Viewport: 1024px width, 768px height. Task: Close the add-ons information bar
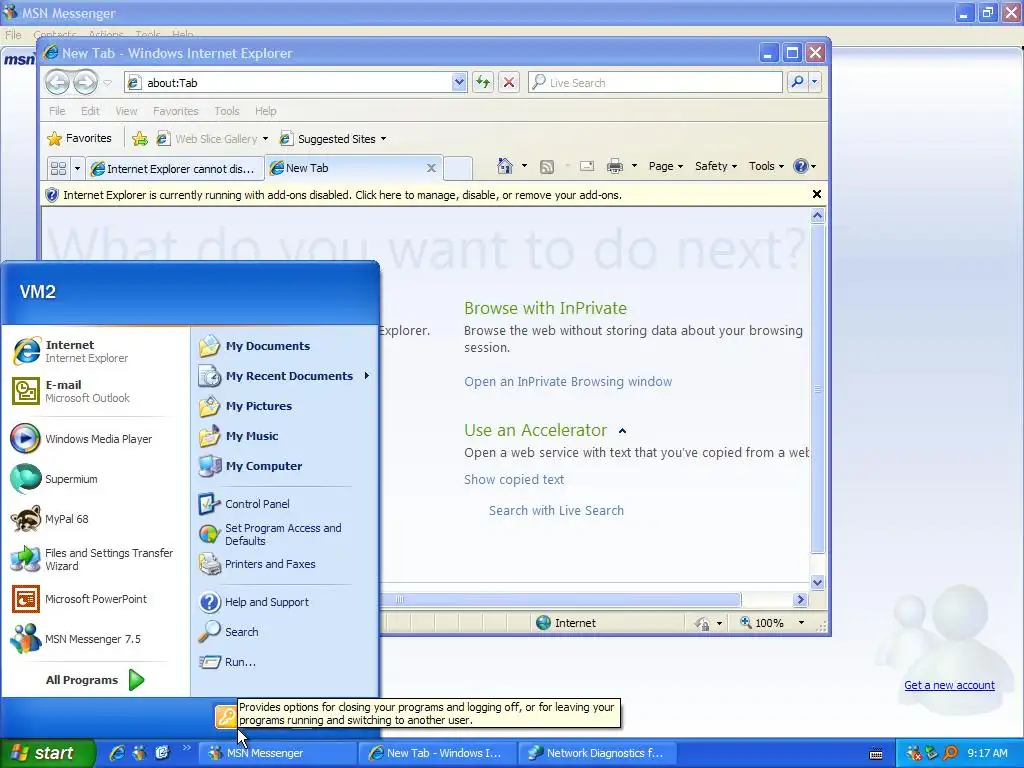pos(816,194)
